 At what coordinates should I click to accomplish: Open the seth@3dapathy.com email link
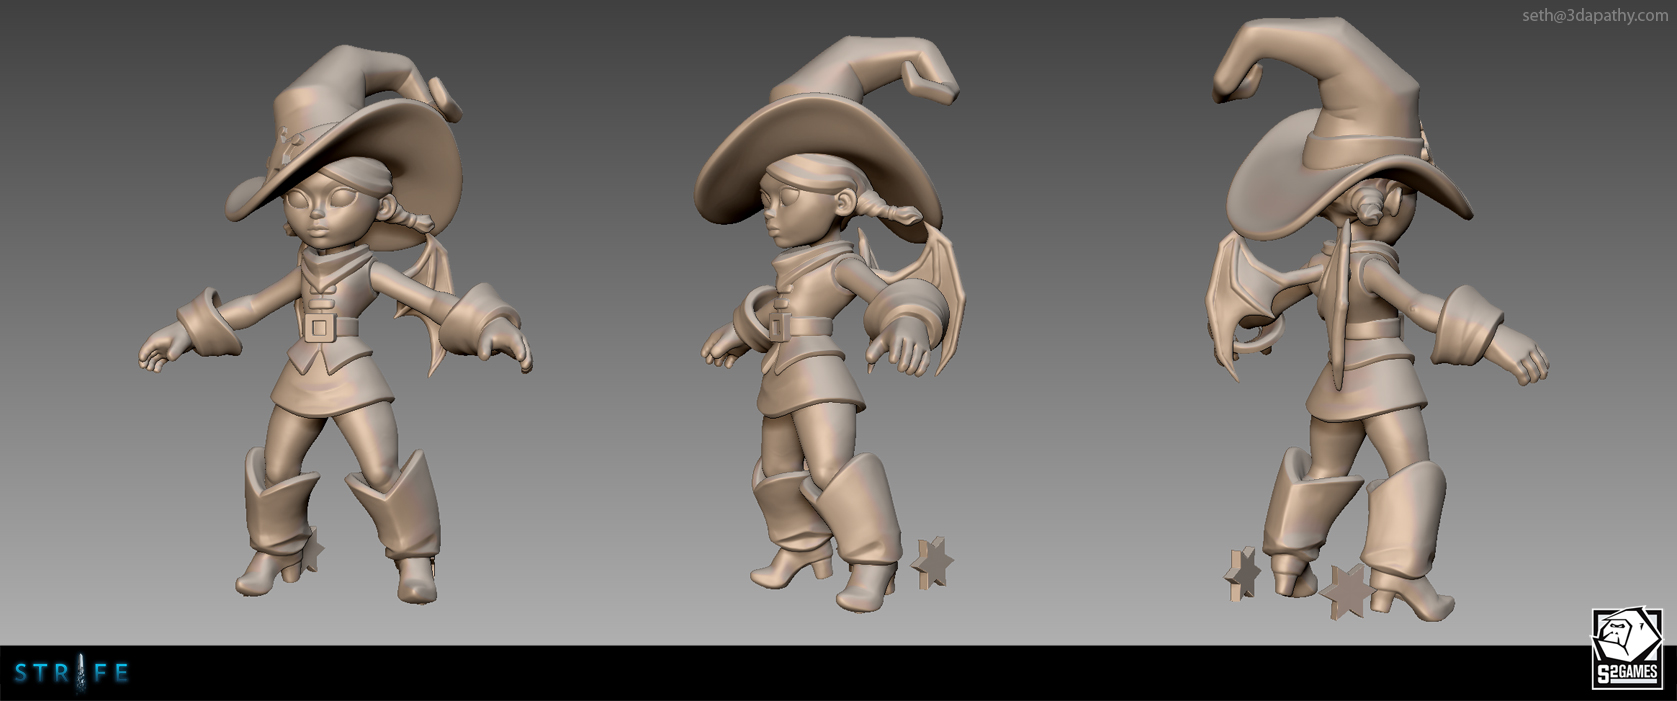1594,15
